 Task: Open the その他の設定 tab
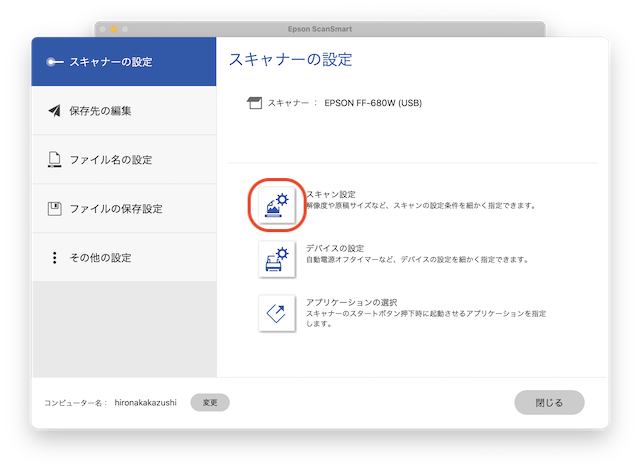(x=124, y=257)
